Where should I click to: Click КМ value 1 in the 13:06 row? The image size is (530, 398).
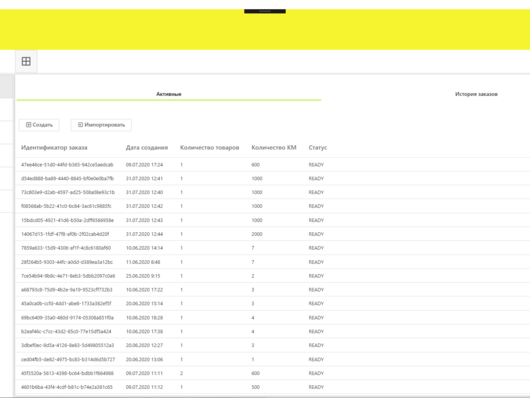(x=253, y=359)
